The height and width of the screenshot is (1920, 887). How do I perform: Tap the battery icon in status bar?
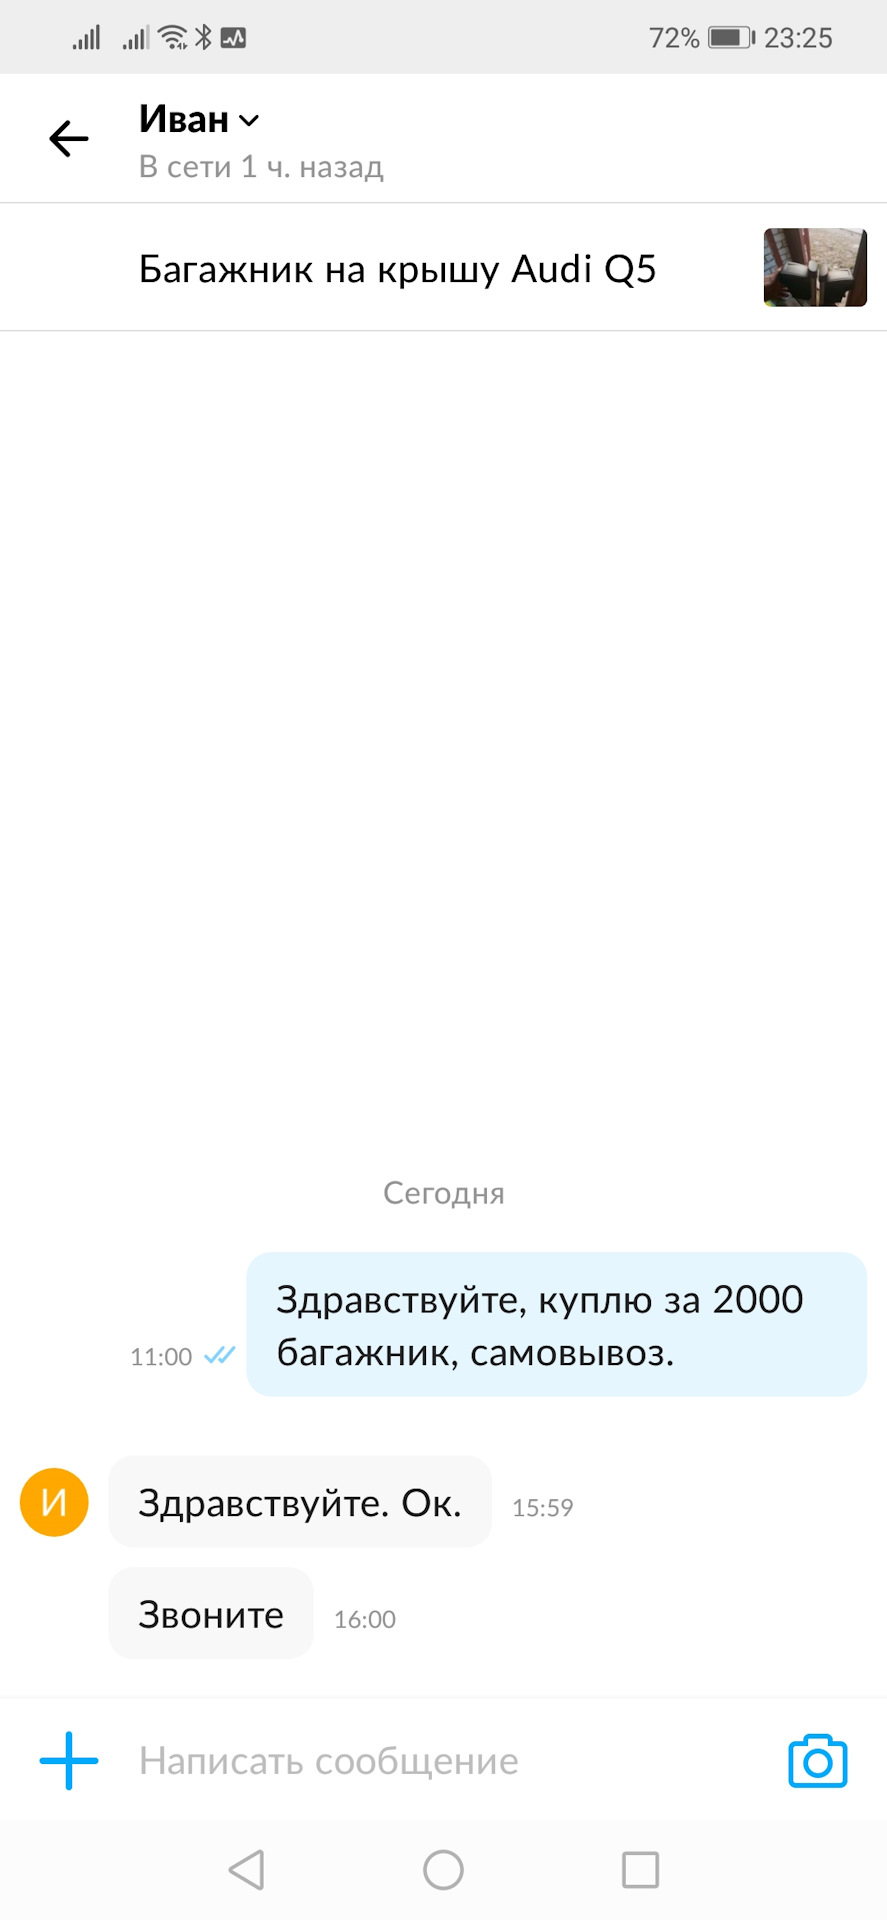point(731,38)
